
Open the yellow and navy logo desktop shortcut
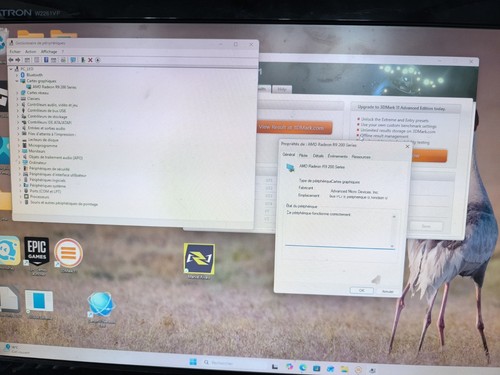(x=199, y=259)
